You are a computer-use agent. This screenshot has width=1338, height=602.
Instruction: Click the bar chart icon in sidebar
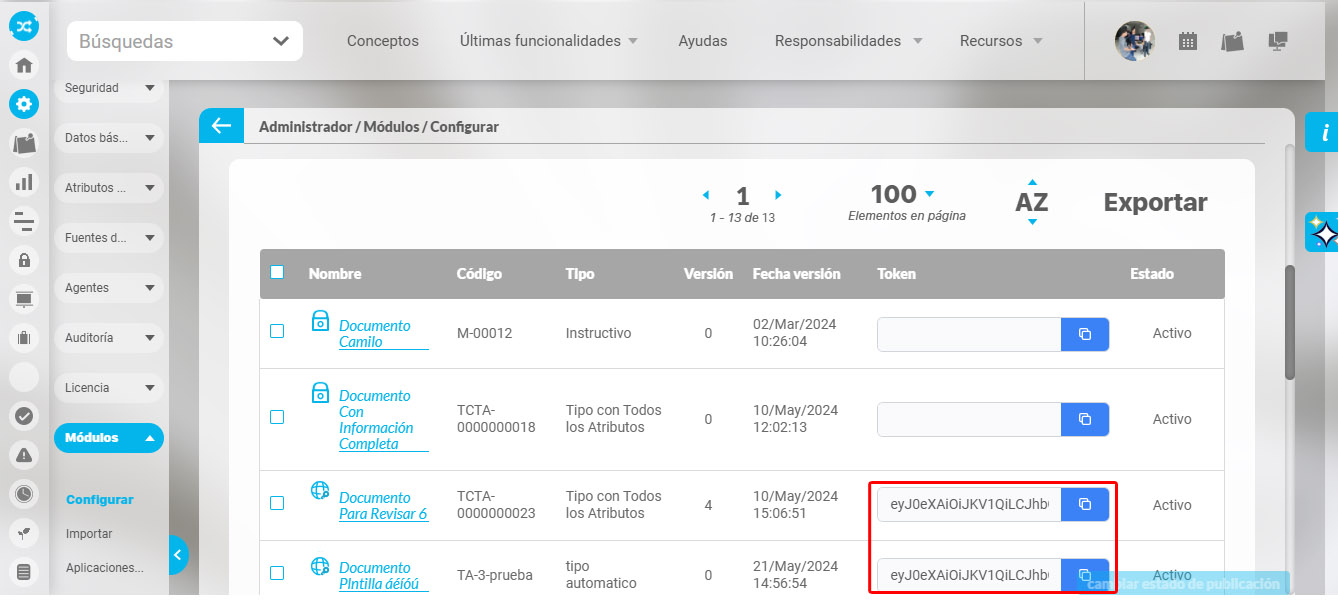pos(24,182)
